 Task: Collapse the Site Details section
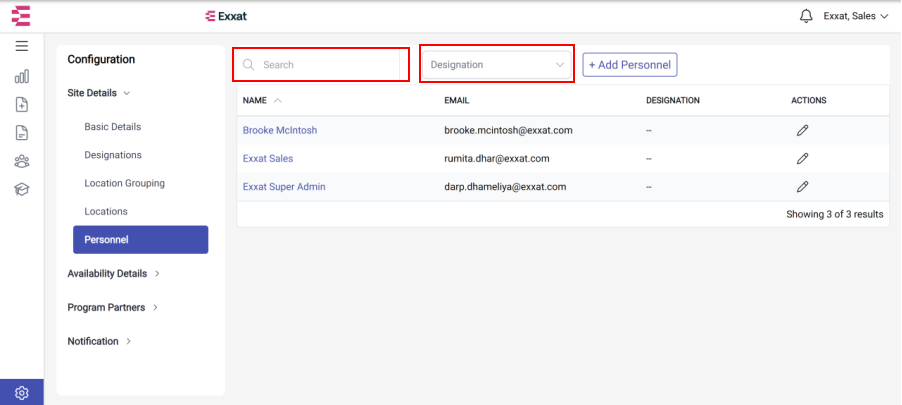pyautogui.click(x=99, y=93)
